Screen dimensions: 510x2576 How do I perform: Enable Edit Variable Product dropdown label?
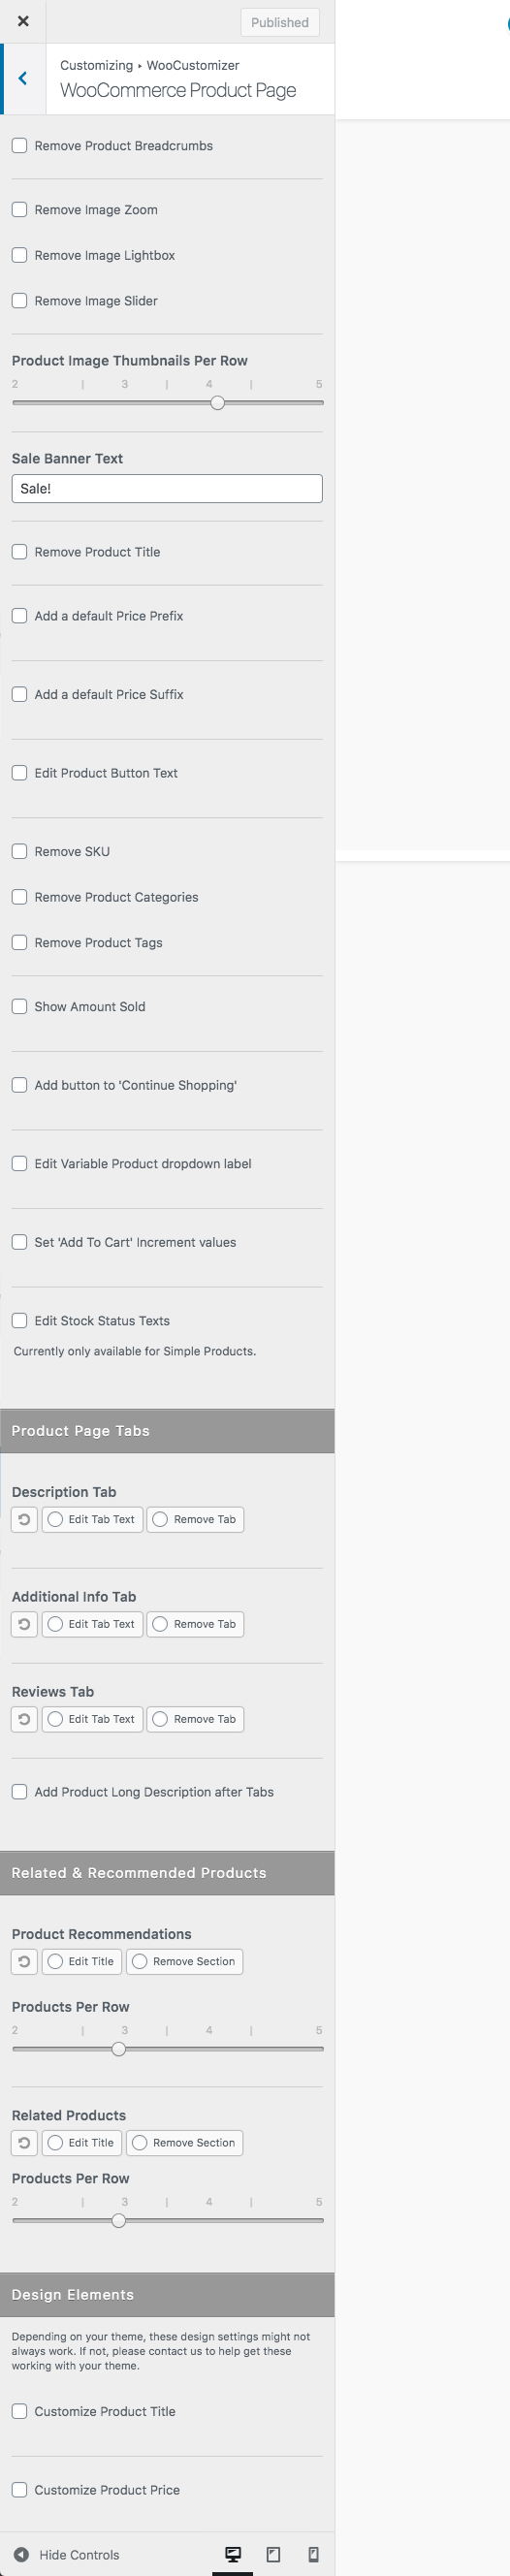[x=19, y=1164]
